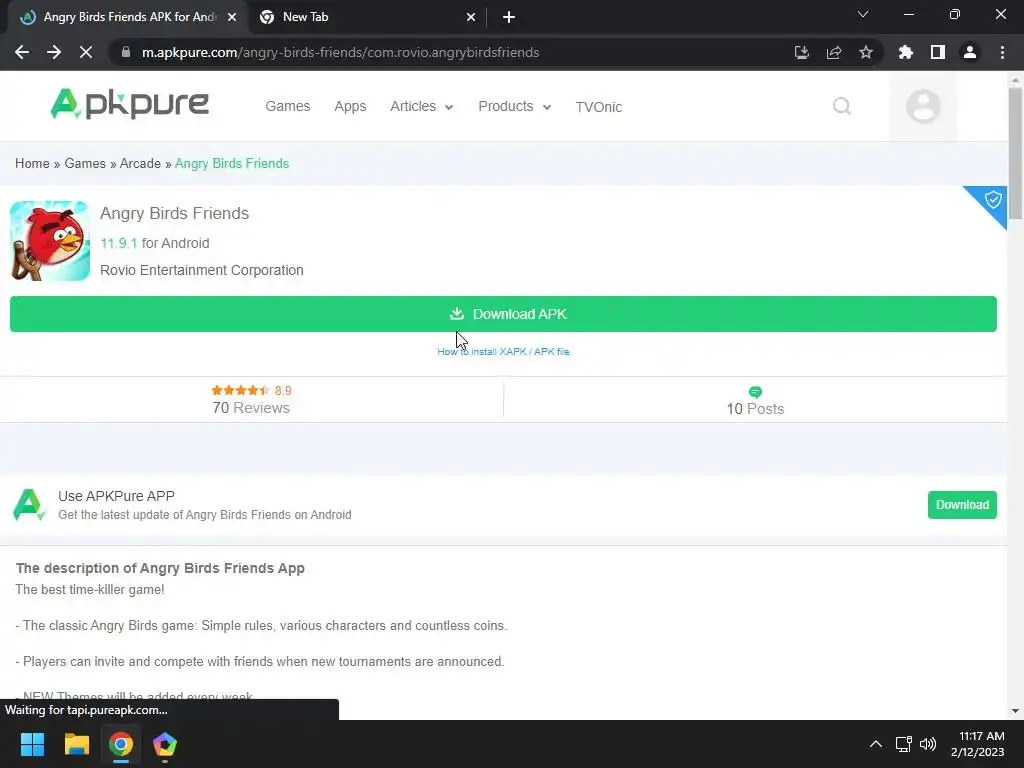The height and width of the screenshot is (768, 1024).
Task: Click the Angry Birds Friends title text
Action: [x=174, y=214]
